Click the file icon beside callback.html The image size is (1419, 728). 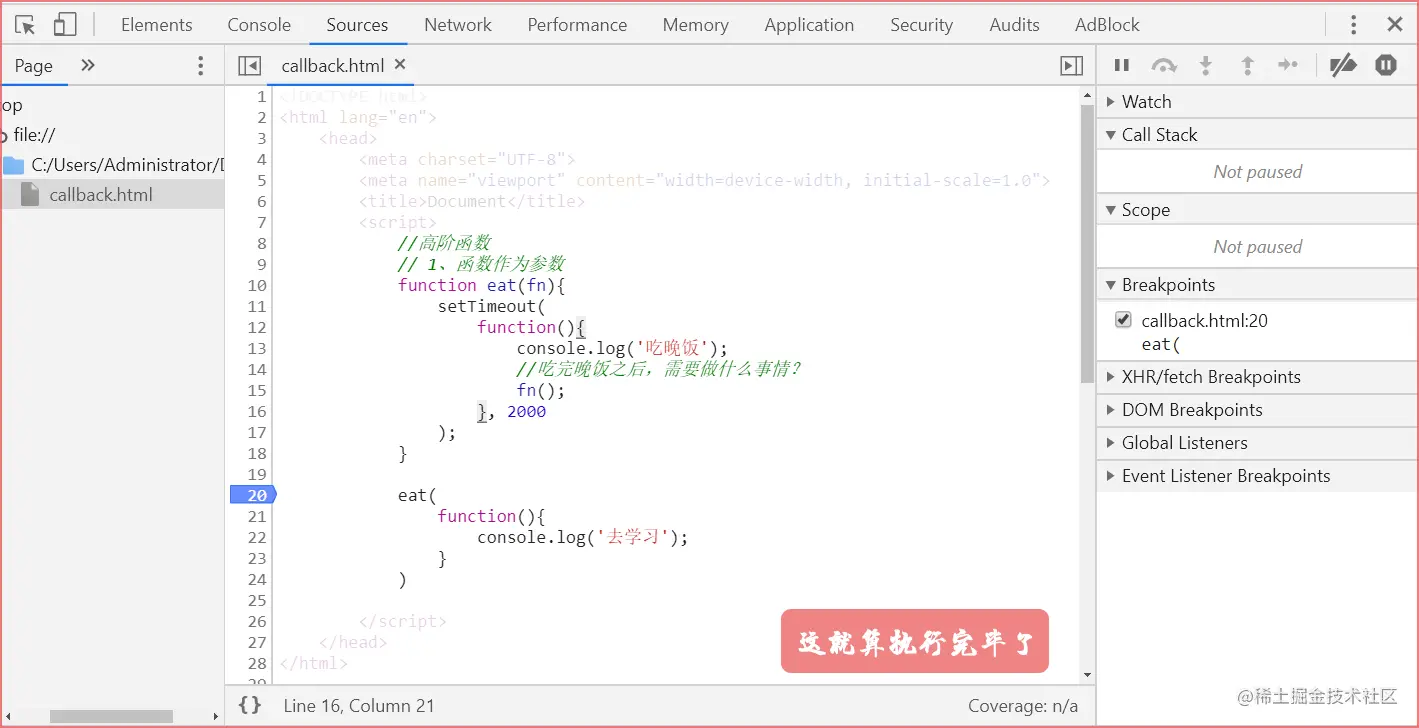(31, 195)
